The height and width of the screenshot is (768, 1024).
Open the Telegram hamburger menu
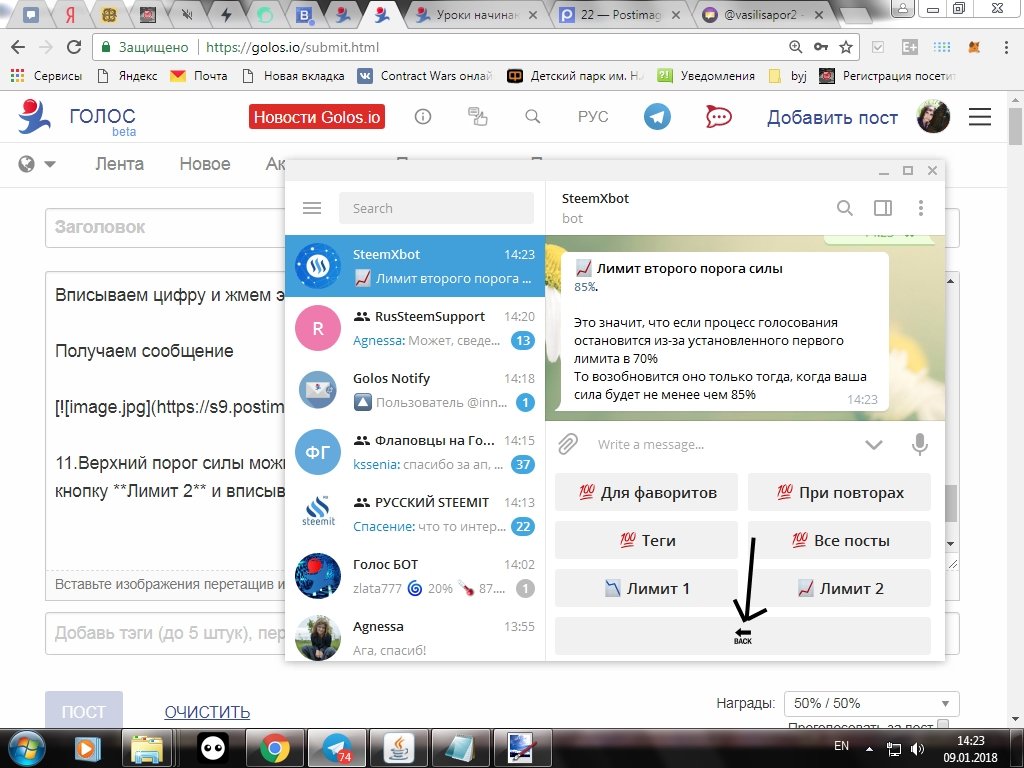click(312, 208)
